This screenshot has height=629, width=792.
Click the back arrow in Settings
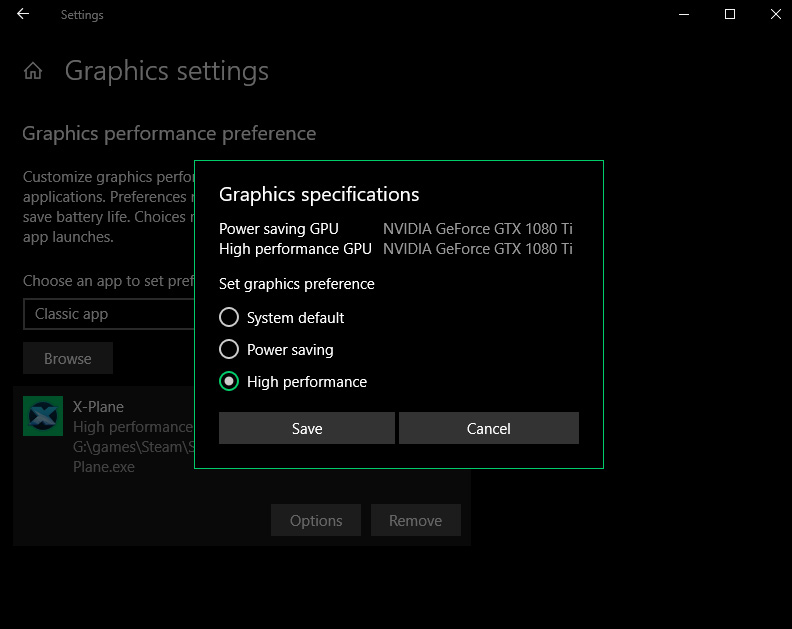pos(23,15)
